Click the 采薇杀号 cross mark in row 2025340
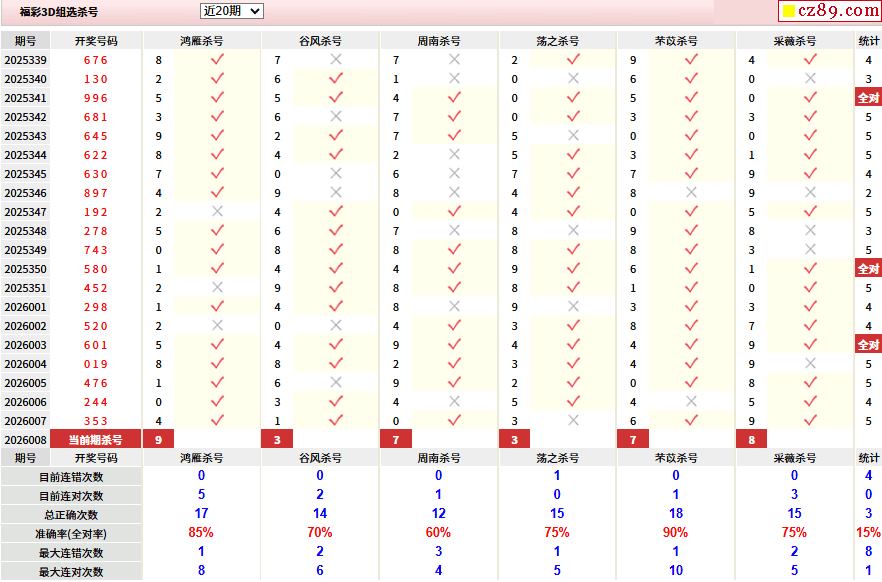Viewport: 882px width, 582px height. 810,79
